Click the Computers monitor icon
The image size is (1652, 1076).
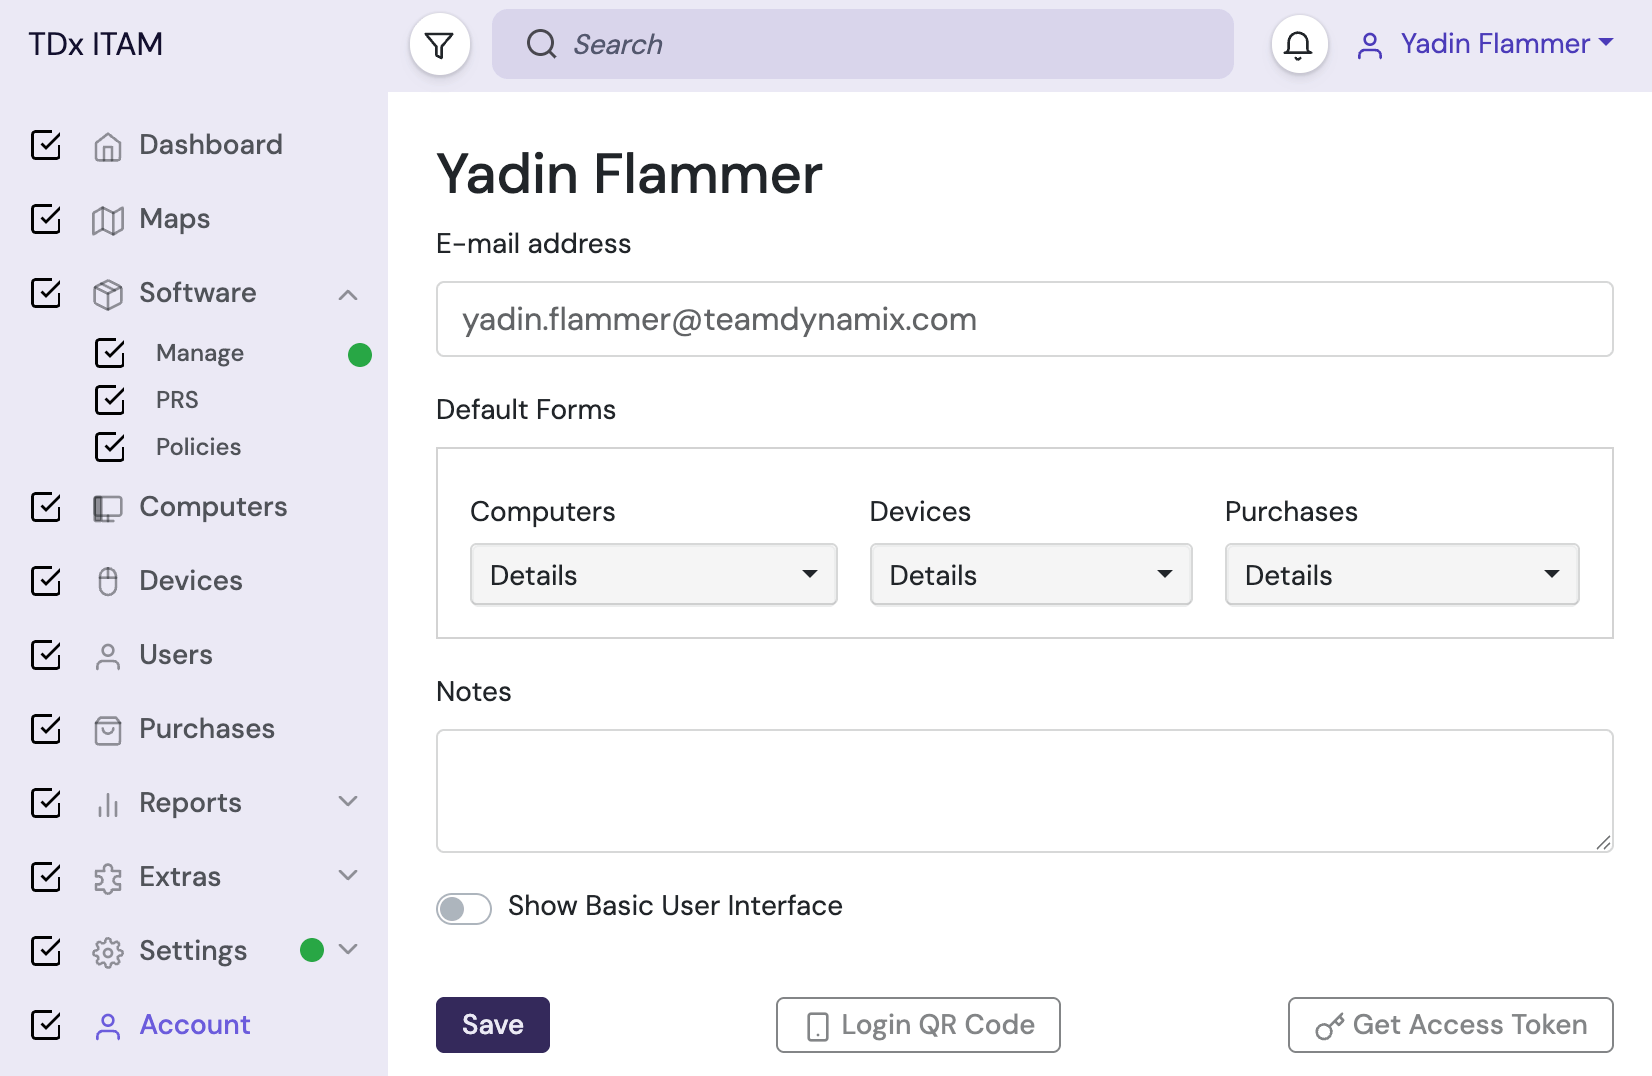coord(108,506)
